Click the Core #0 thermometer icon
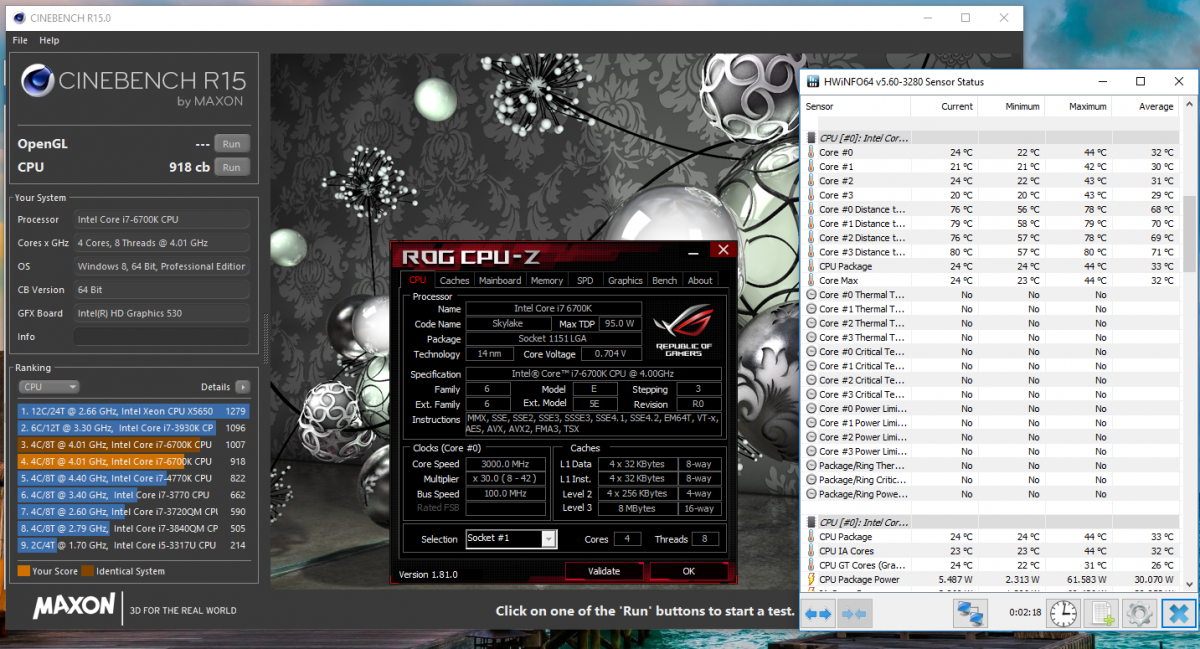Screen dimensions: 1200x649 [811, 153]
